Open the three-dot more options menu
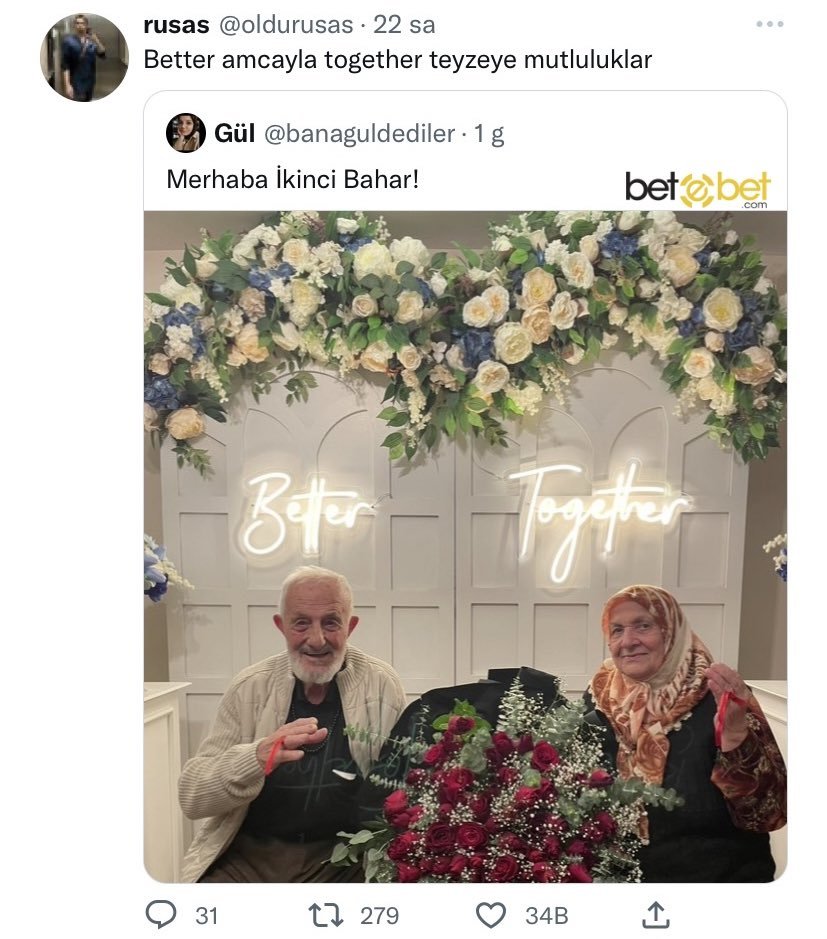 tap(770, 25)
